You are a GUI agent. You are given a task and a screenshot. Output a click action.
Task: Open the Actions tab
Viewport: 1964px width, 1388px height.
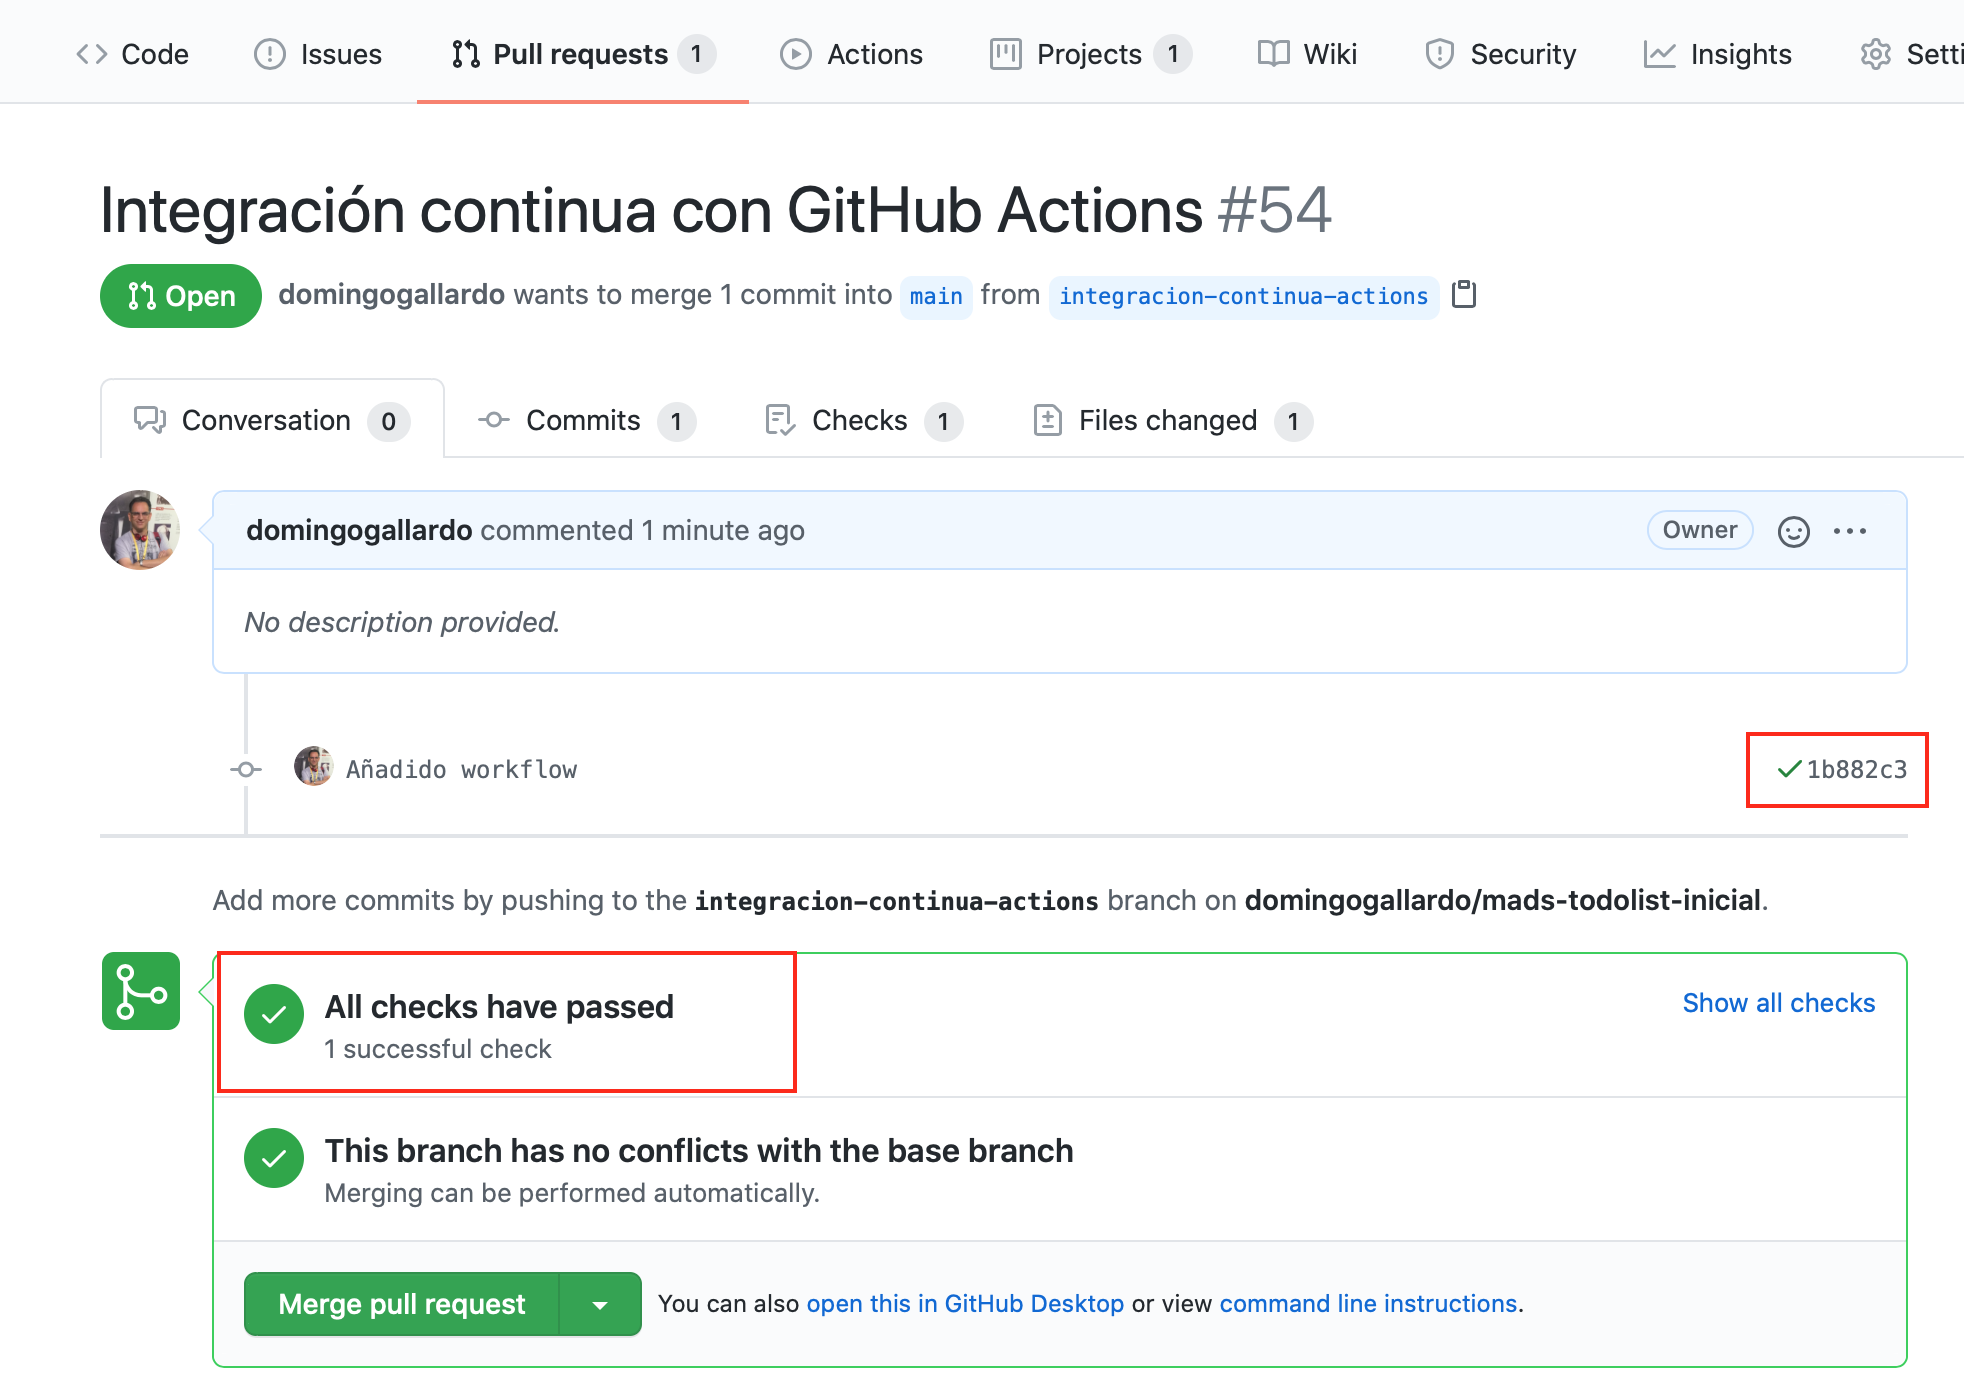tap(852, 54)
